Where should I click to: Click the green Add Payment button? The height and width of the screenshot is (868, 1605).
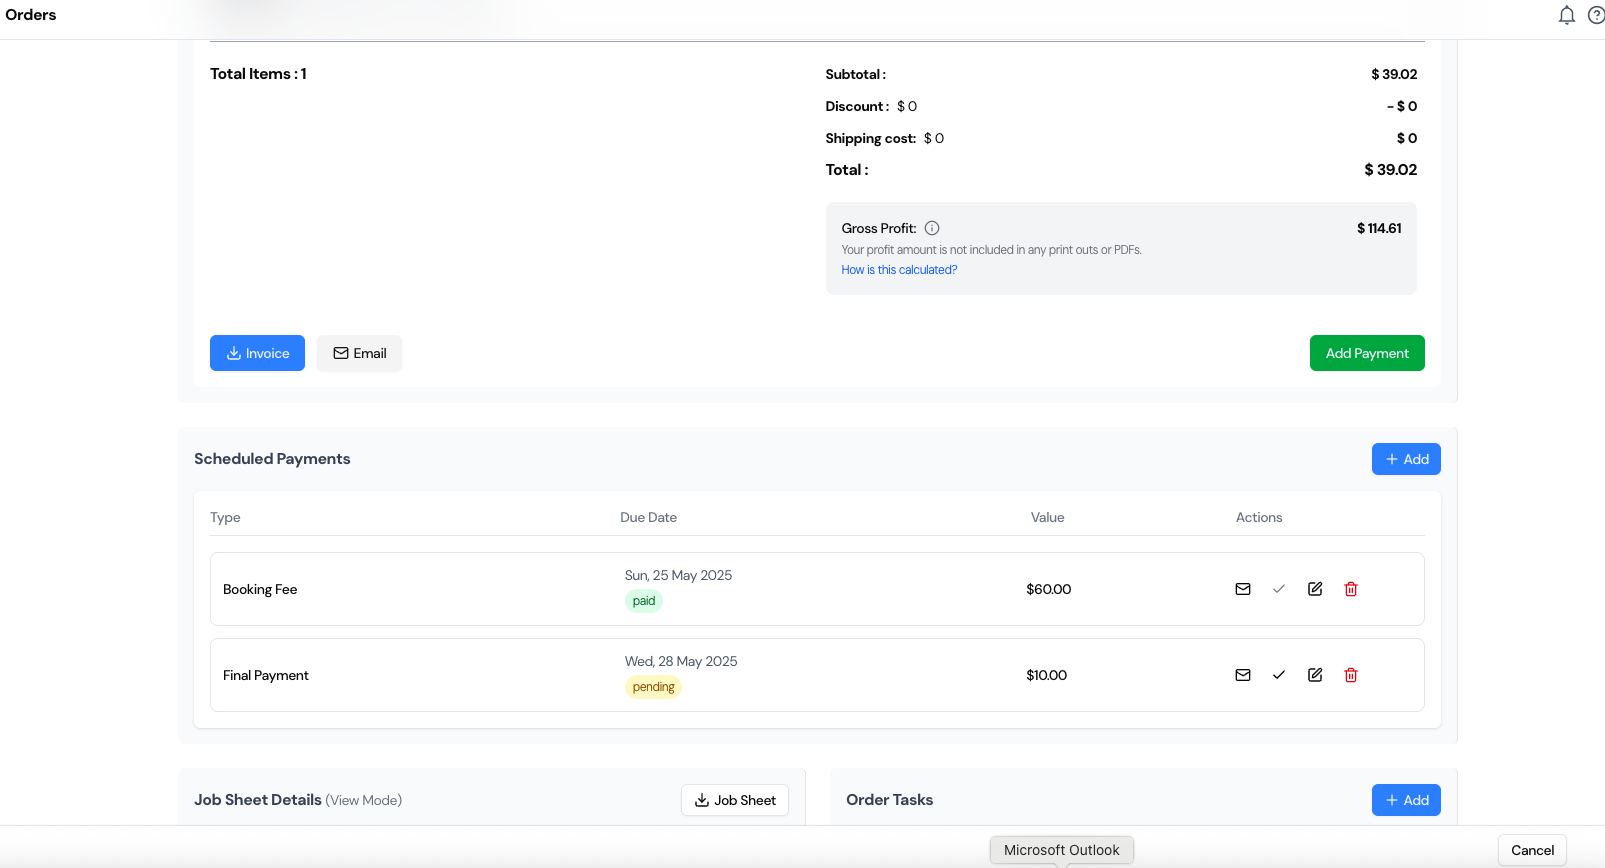(1366, 353)
